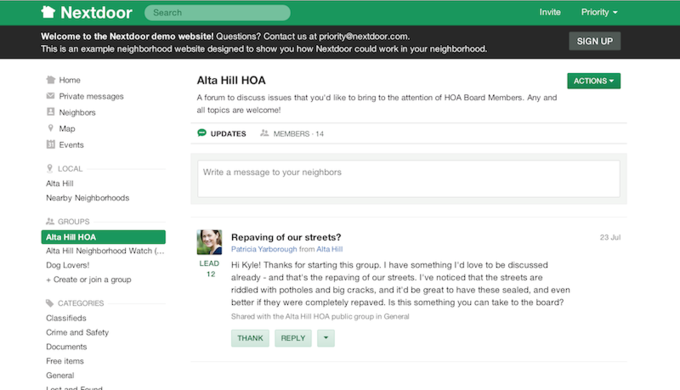
Task: Click the Reply button on post
Action: (293, 338)
